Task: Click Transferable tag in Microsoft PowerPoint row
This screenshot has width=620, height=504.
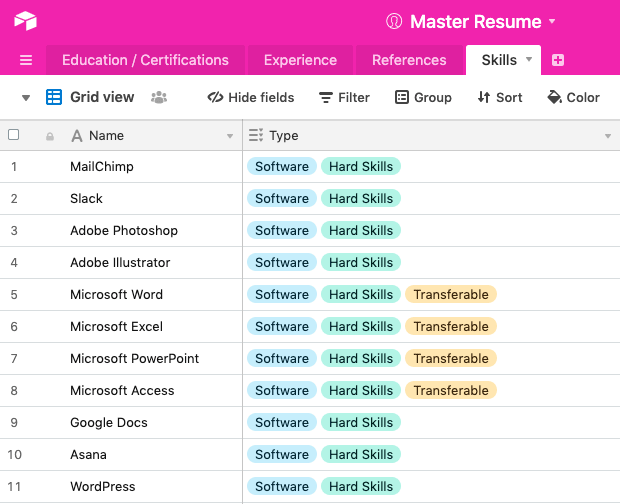Action: pyautogui.click(x=451, y=359)
